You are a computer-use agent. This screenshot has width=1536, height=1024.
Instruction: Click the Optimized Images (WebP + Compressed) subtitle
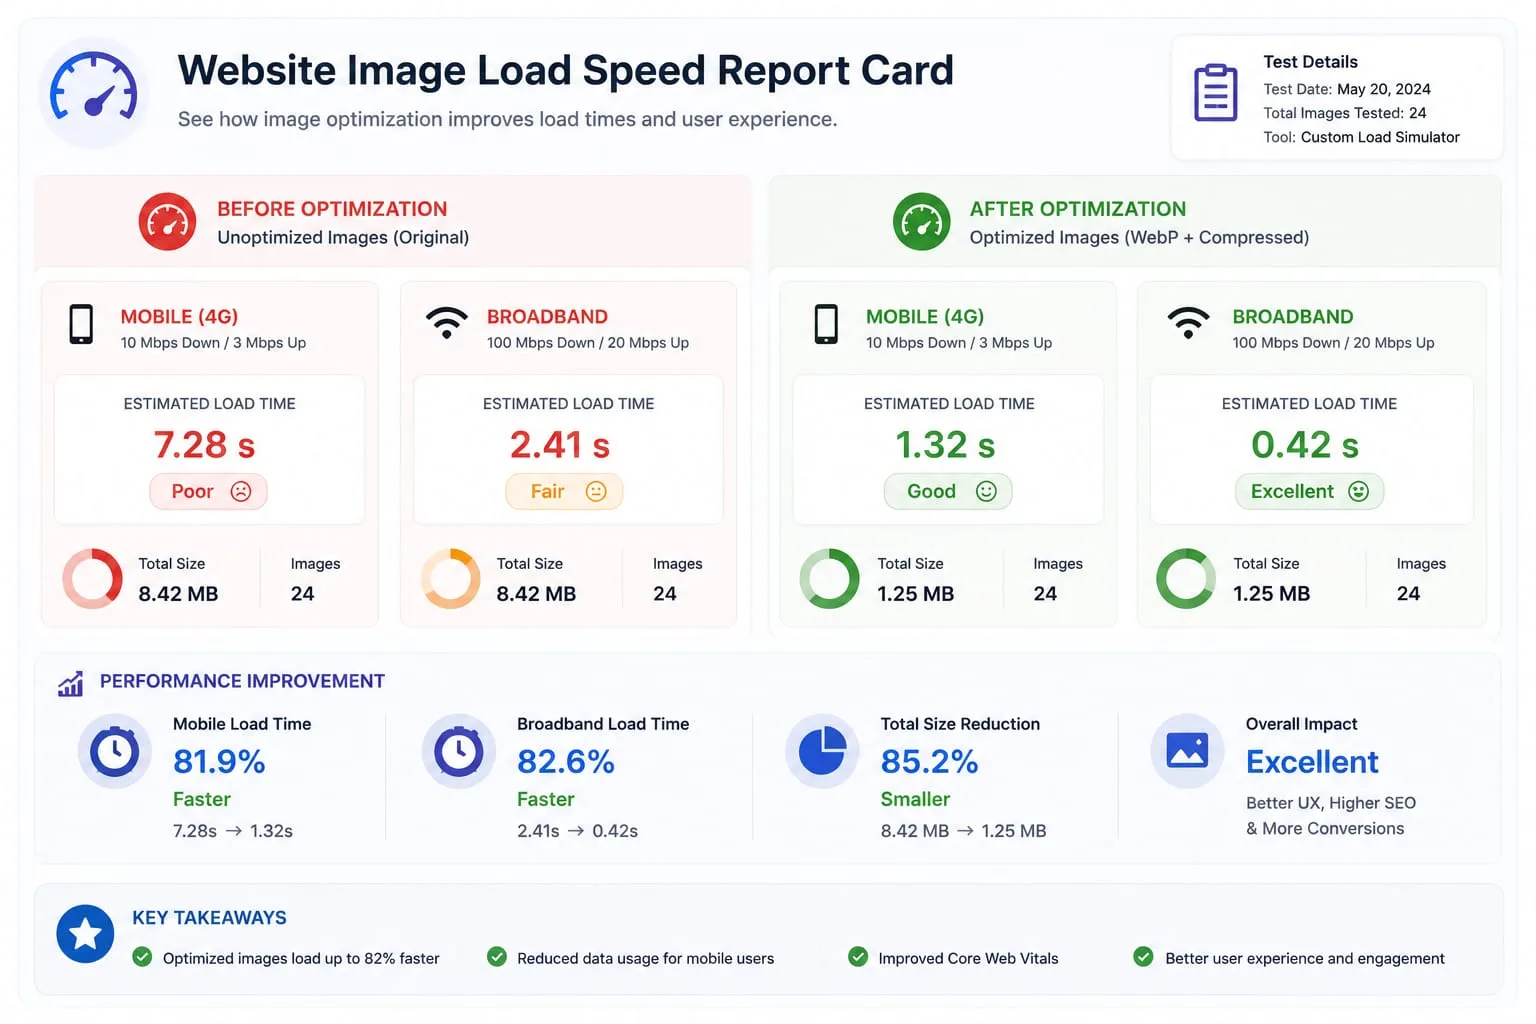click(x=1139, y=237)
